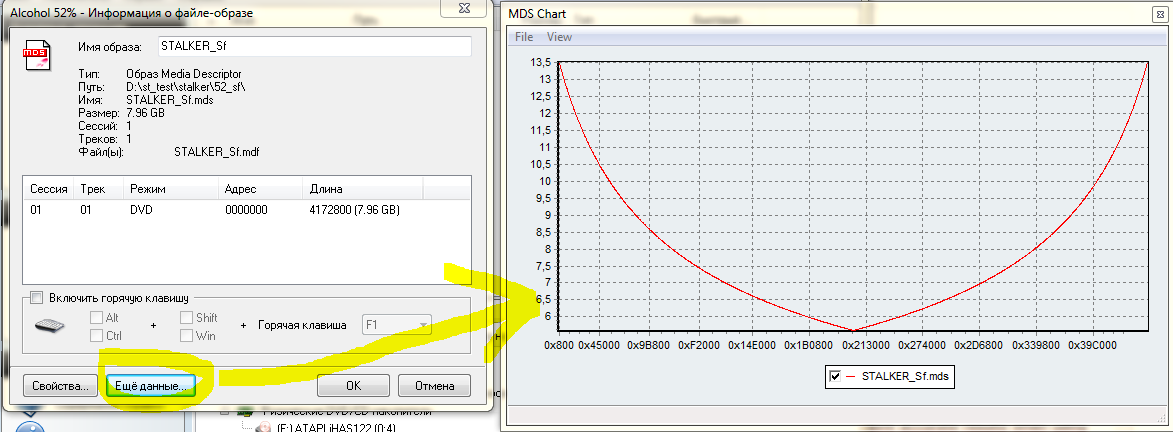Click the 0x800 x-axis label
Viewport: 1173px width, 432px height.
point(560,346)
